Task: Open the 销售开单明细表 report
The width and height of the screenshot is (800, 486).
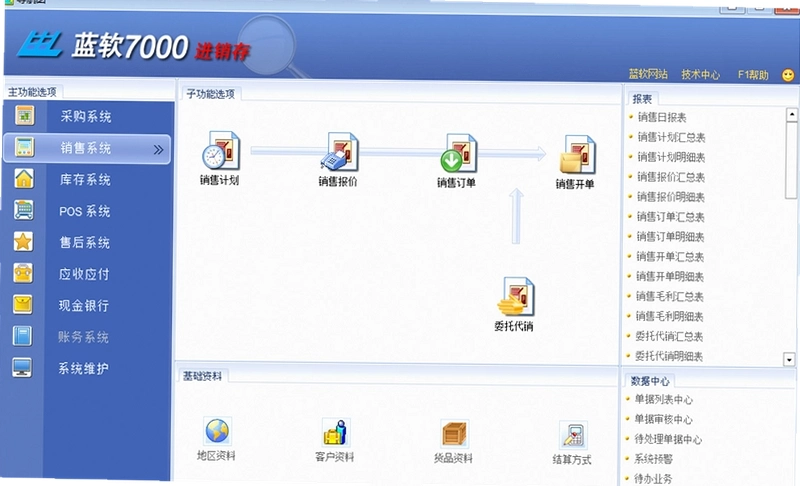Action: tap(669, 276)
